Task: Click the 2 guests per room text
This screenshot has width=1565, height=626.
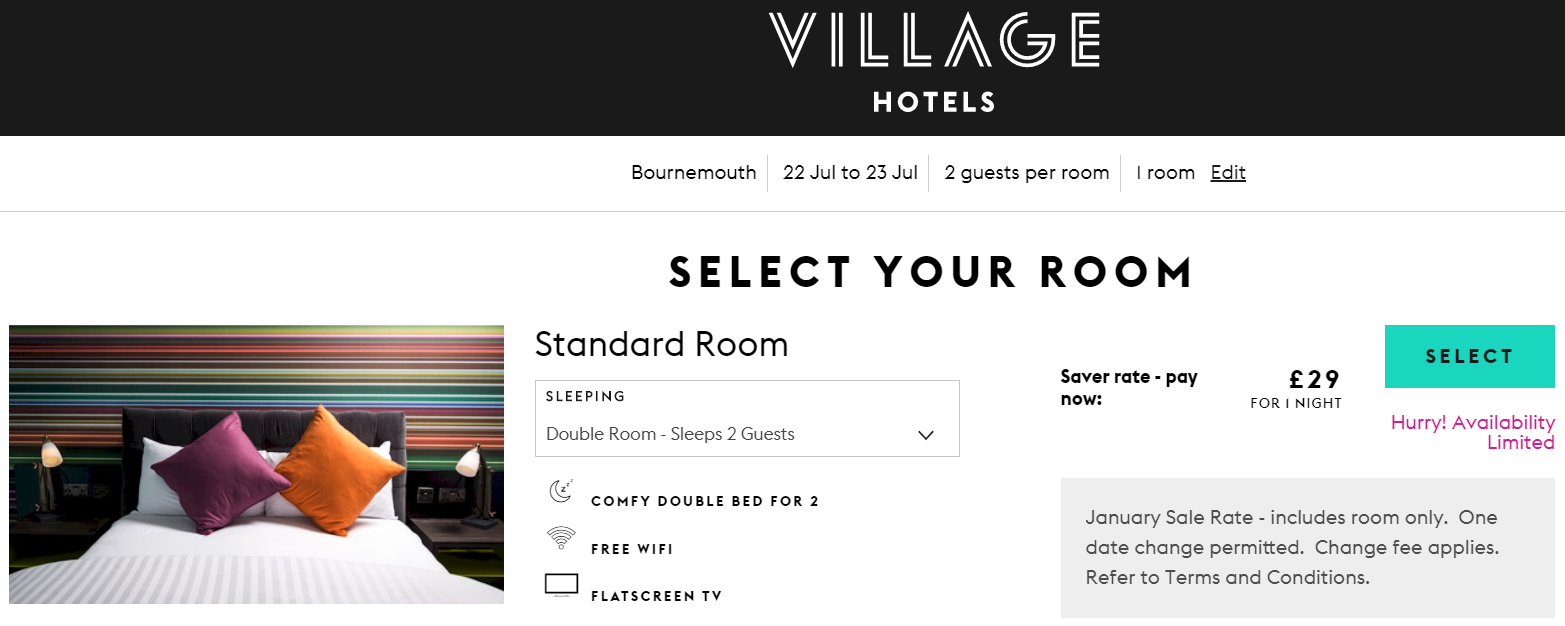Action: (x=1027, y=173)
